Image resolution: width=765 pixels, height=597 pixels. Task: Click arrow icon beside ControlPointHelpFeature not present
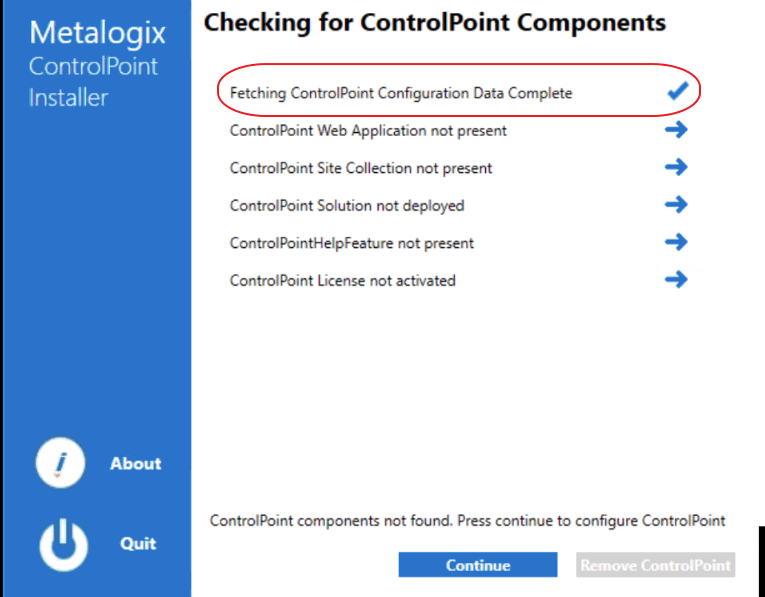tap(676, 242)
